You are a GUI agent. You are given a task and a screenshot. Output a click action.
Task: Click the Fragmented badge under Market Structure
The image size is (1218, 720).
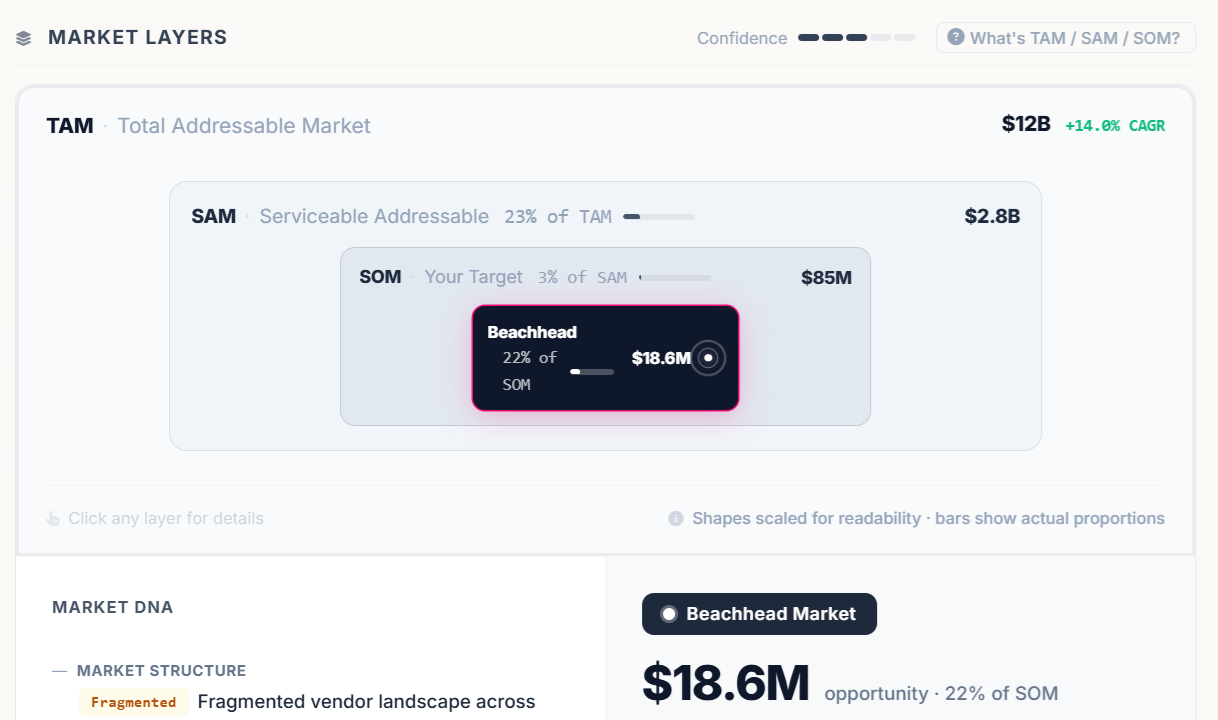tap(133, 701)
